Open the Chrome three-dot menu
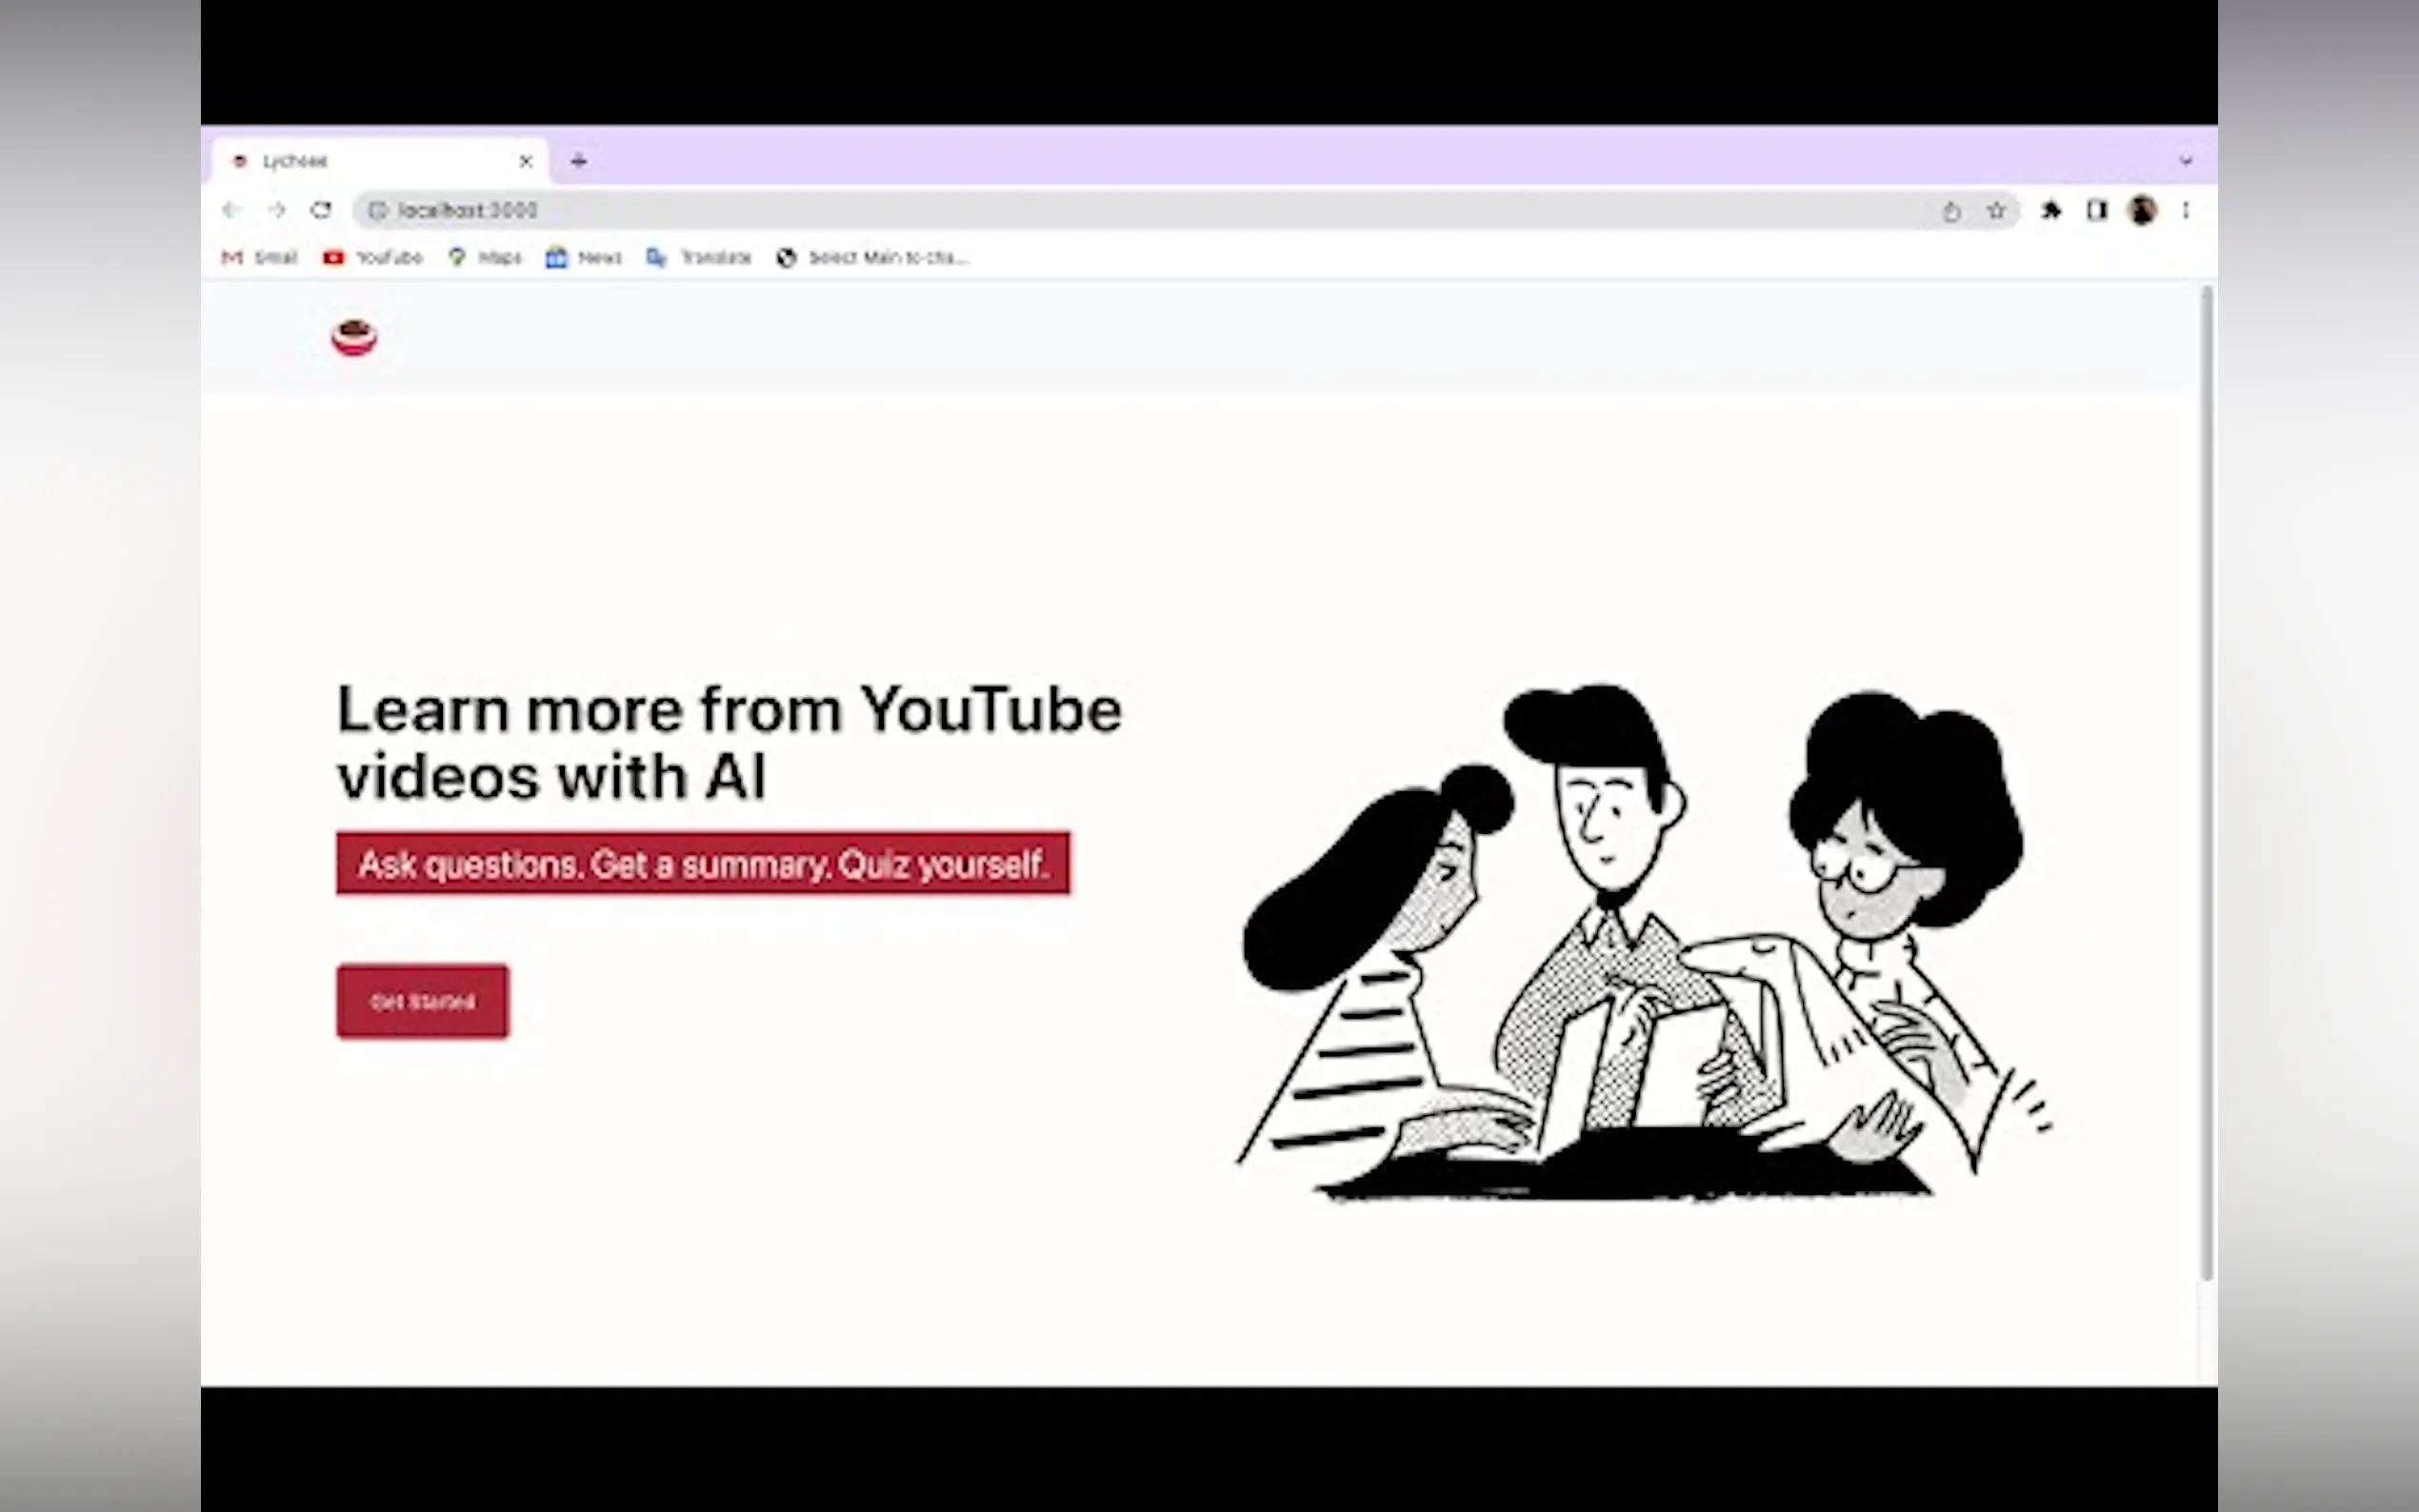This screenshot has width=2419, height=1512. 2186,210
